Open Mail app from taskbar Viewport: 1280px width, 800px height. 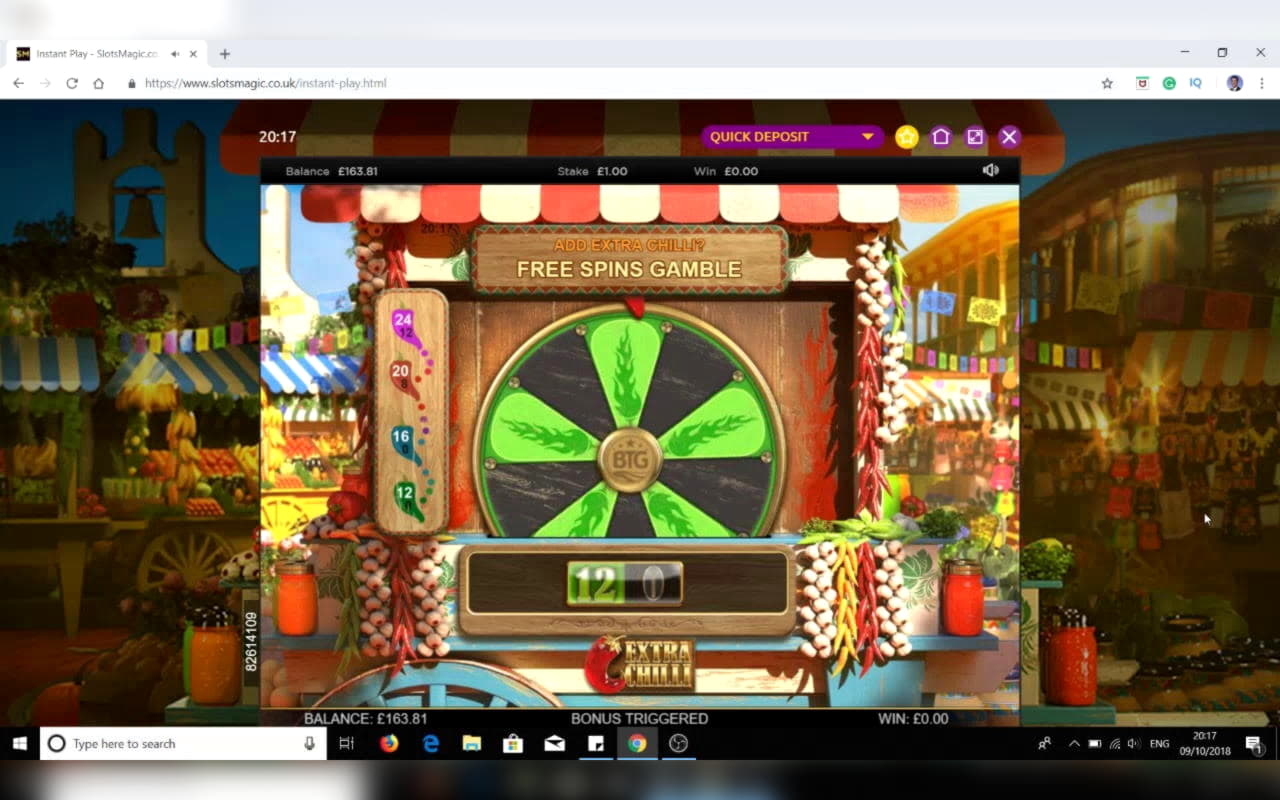(554, 743)
